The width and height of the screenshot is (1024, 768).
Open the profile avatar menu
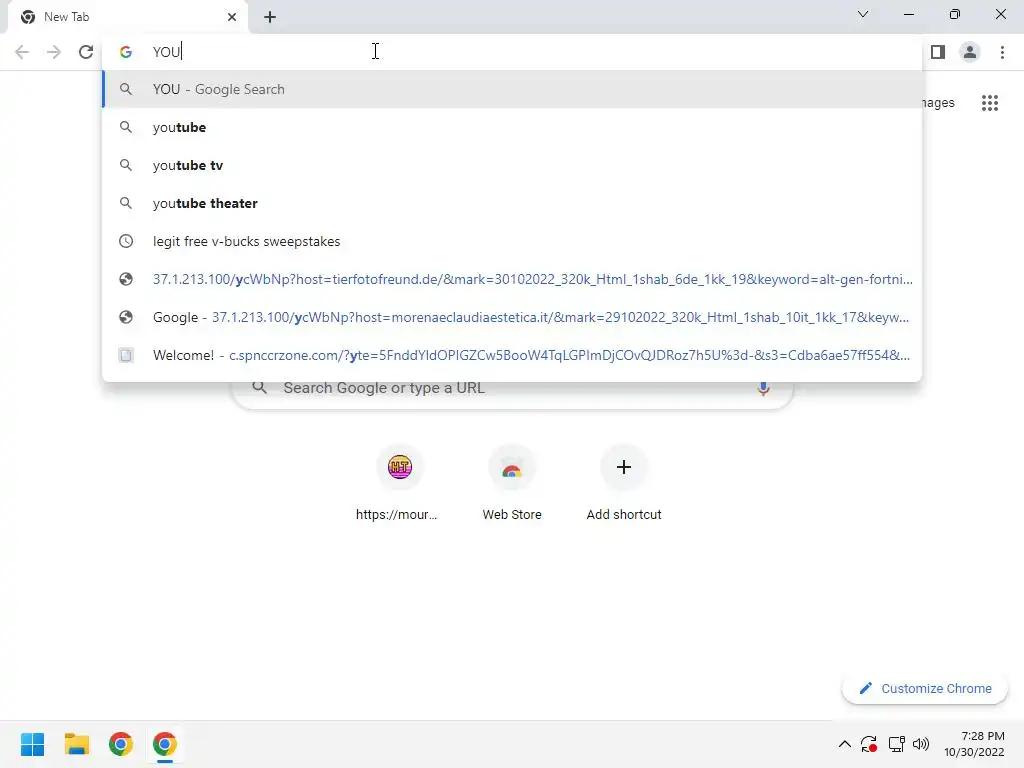click(970, 52)
